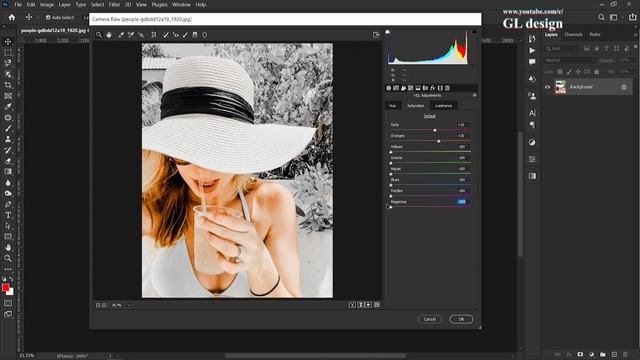This screenshot has width=640, height=360.
Task: Click OK in Camera Raw dialog
Action: pos(461,319)
